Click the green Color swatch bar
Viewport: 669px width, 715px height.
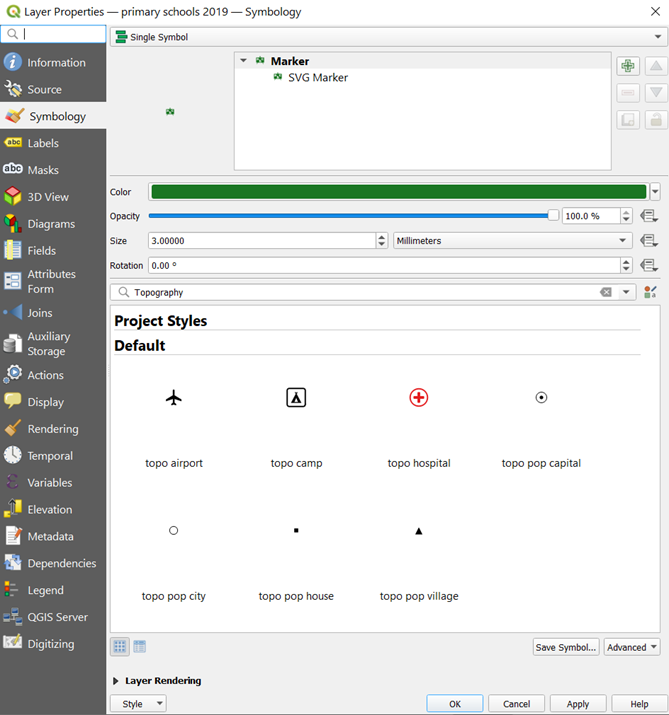coord(398,192)
